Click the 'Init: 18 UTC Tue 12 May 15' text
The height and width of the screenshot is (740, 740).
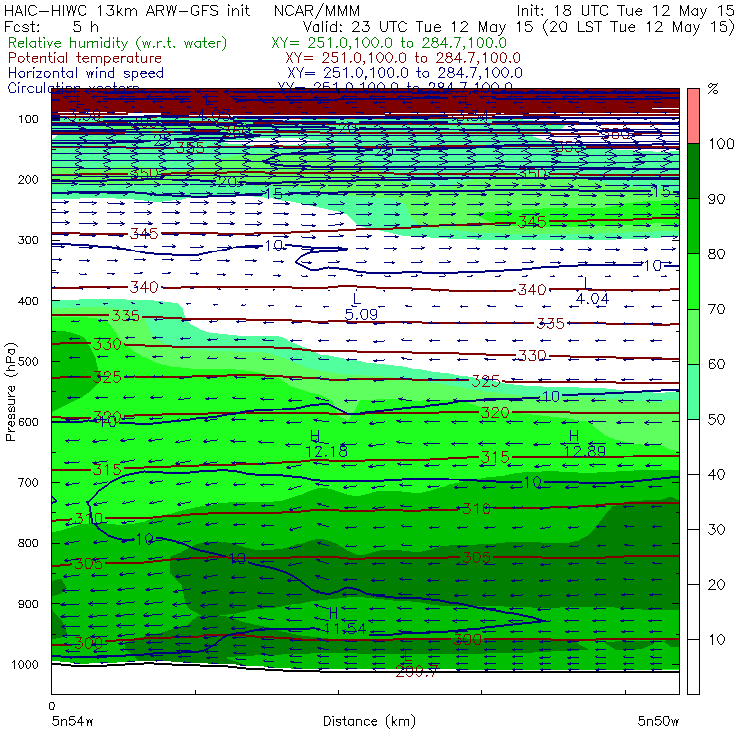pyautogui.click(x=624, y=10)
